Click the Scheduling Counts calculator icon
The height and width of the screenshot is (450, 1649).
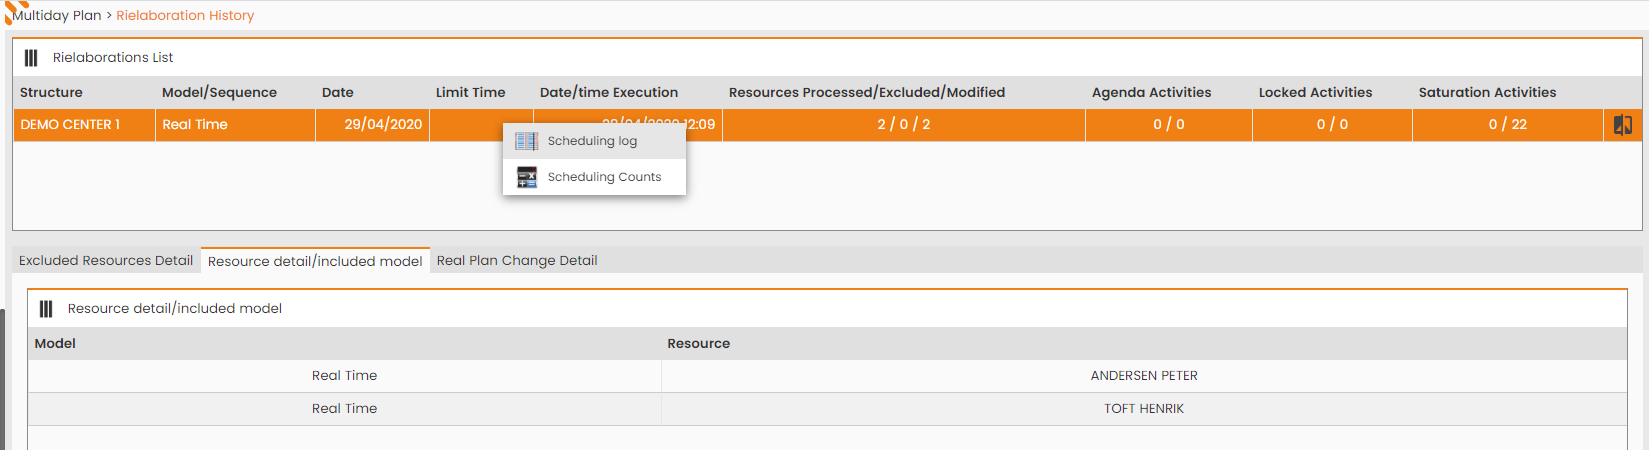click(526, 177)
